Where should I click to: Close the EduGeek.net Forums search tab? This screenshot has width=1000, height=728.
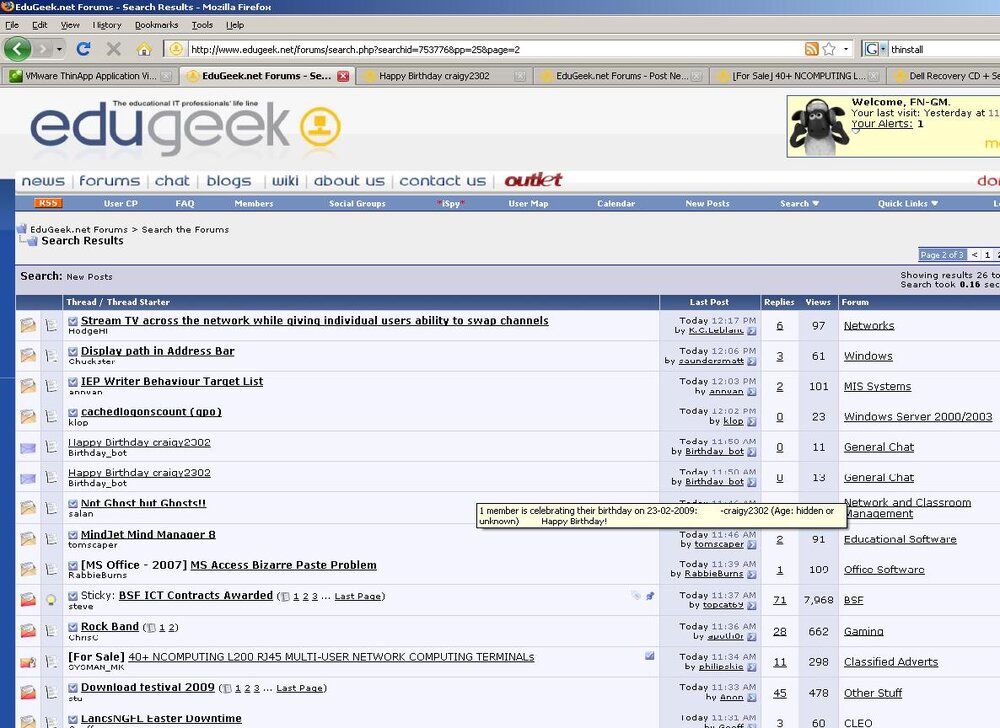(x=343, y=76)
